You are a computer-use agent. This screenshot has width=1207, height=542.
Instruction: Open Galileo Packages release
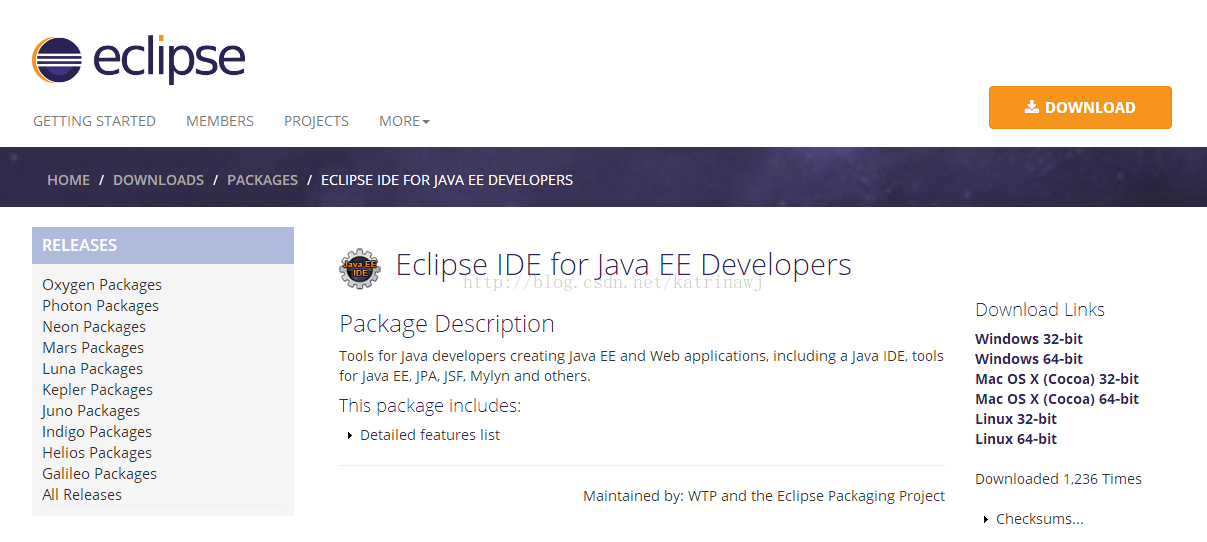[99, 474]
